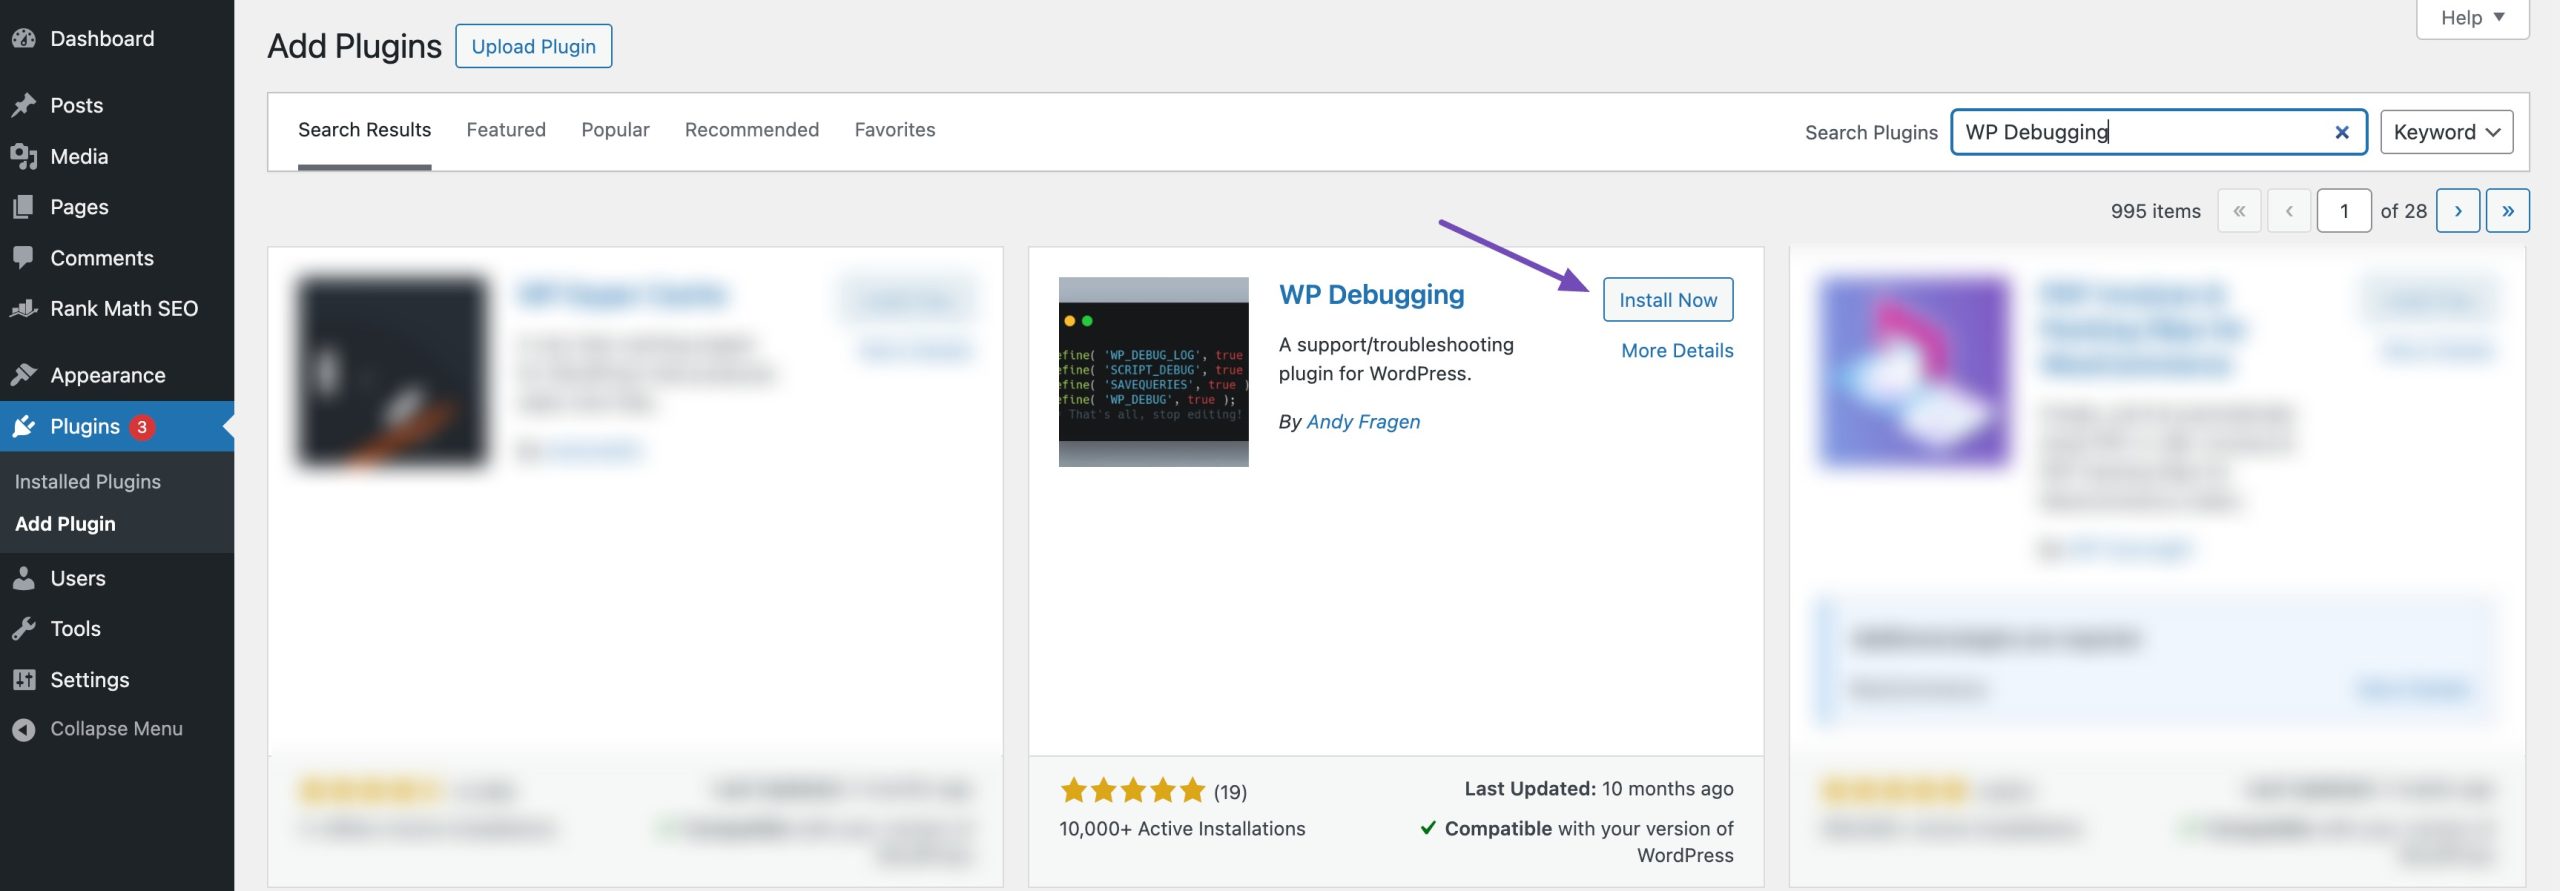2560x891 pixels.
Task: Collapse the admin sidebar menu
Action: pos(97,729)
